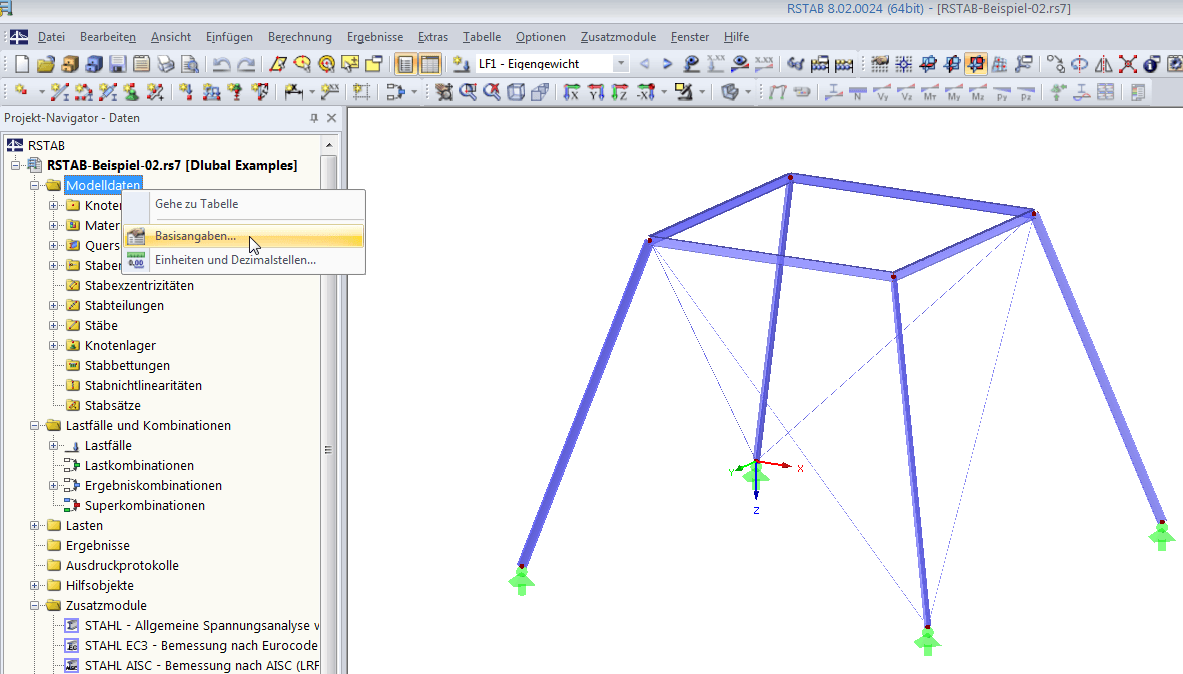Select the dimension line tool
The height and width of the screenshot is (674, 1183).
point(293,92)
